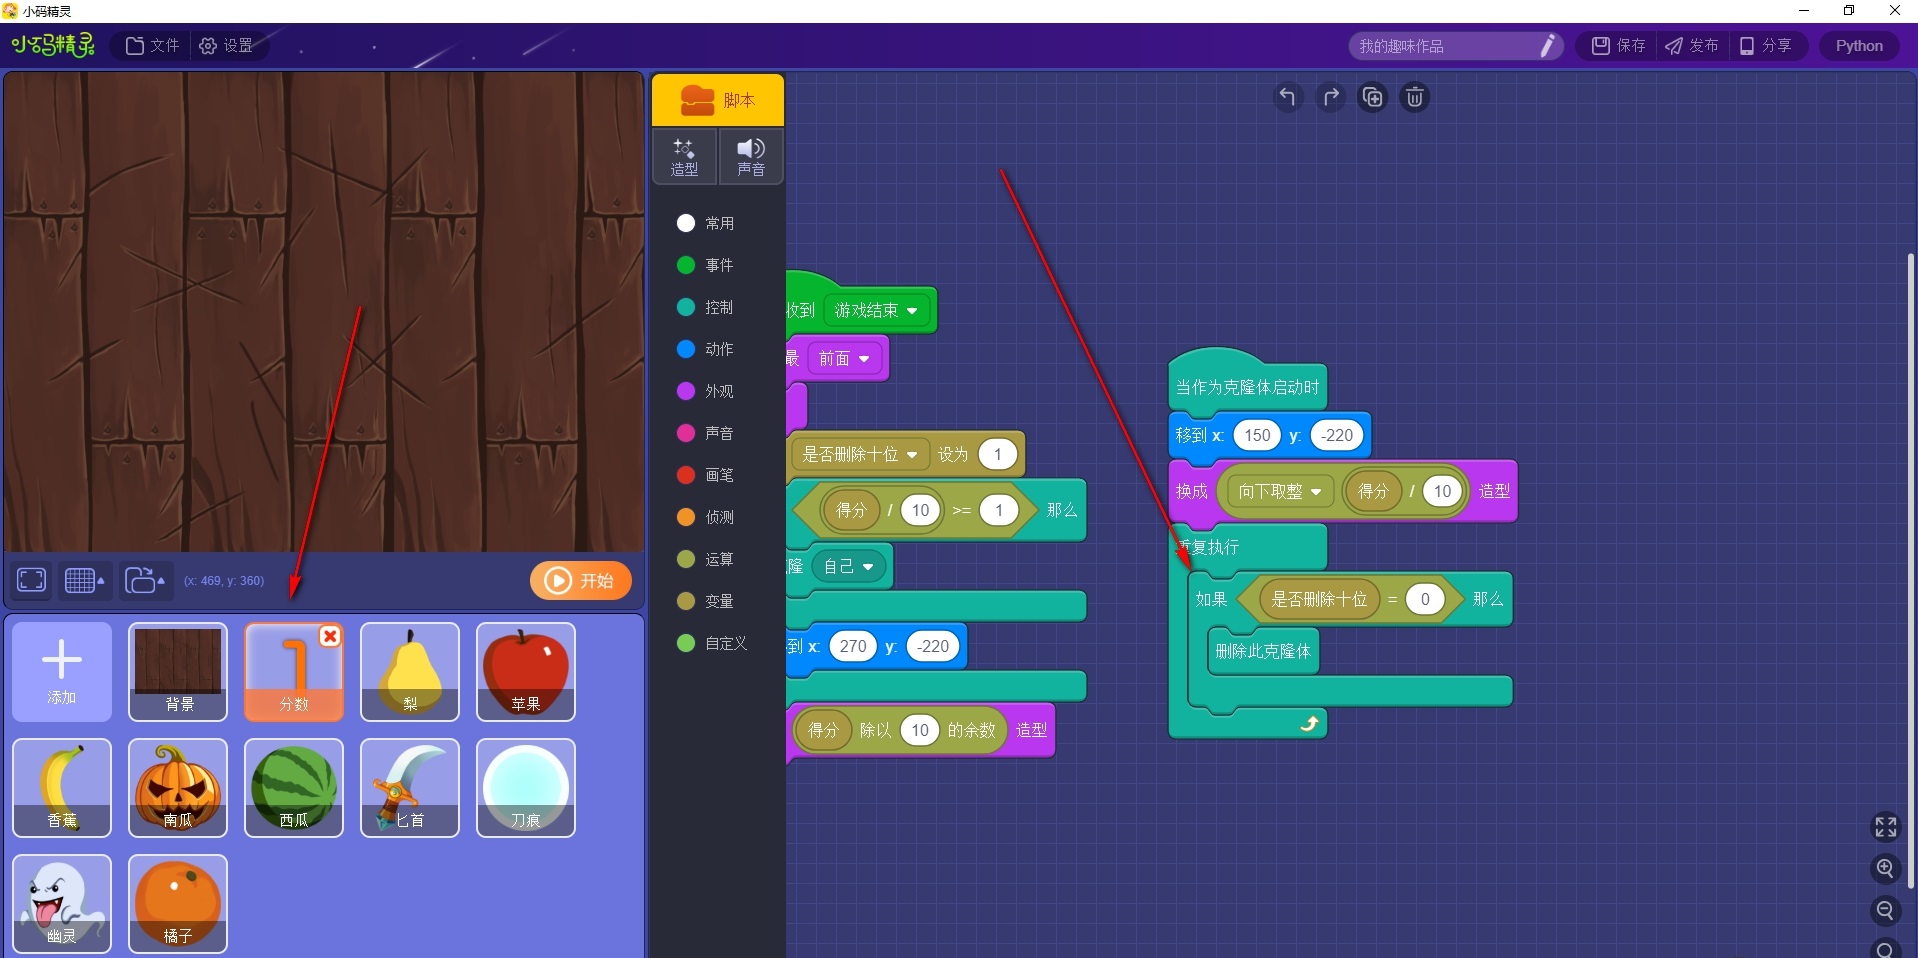Image resolution: width=1918 pixels, height=958 pixels.
Task: Add a new sprite with 添加
Action: [x=62, y=672]
